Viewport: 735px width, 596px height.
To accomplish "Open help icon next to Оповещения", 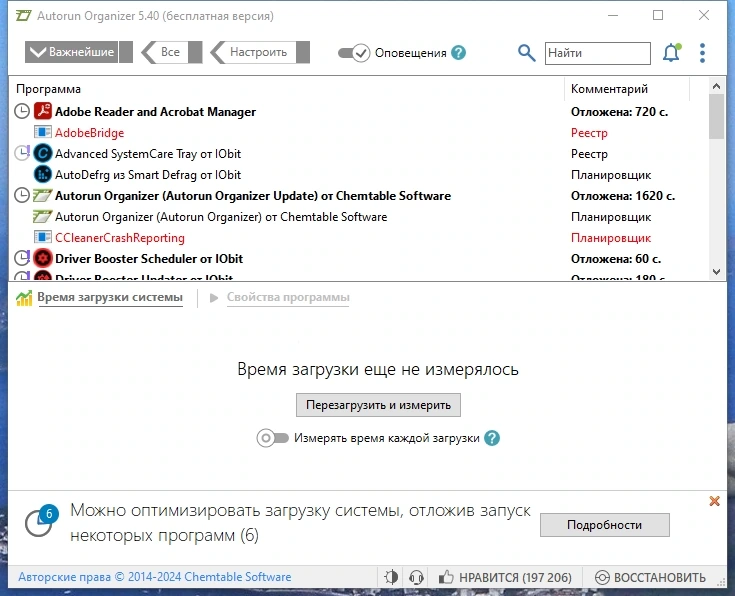I will point(458,53).
